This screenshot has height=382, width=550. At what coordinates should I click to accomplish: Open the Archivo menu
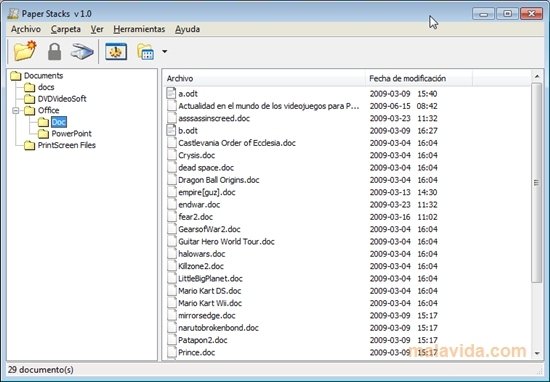[x=26, y=29]
